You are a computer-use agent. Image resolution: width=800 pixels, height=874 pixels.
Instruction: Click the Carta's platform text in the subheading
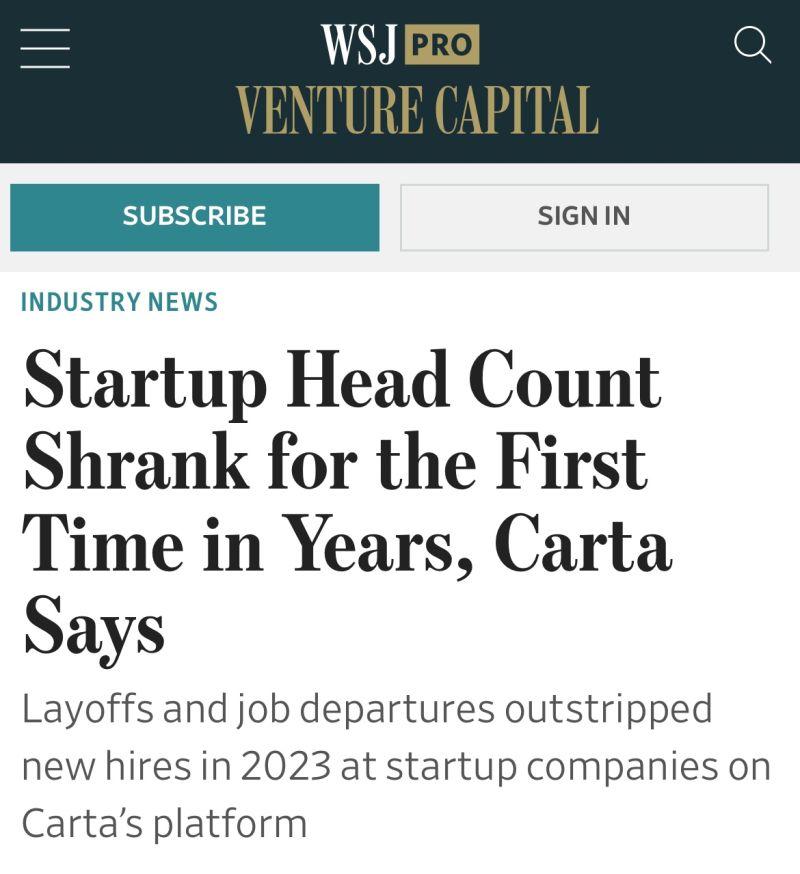(164, 824)
